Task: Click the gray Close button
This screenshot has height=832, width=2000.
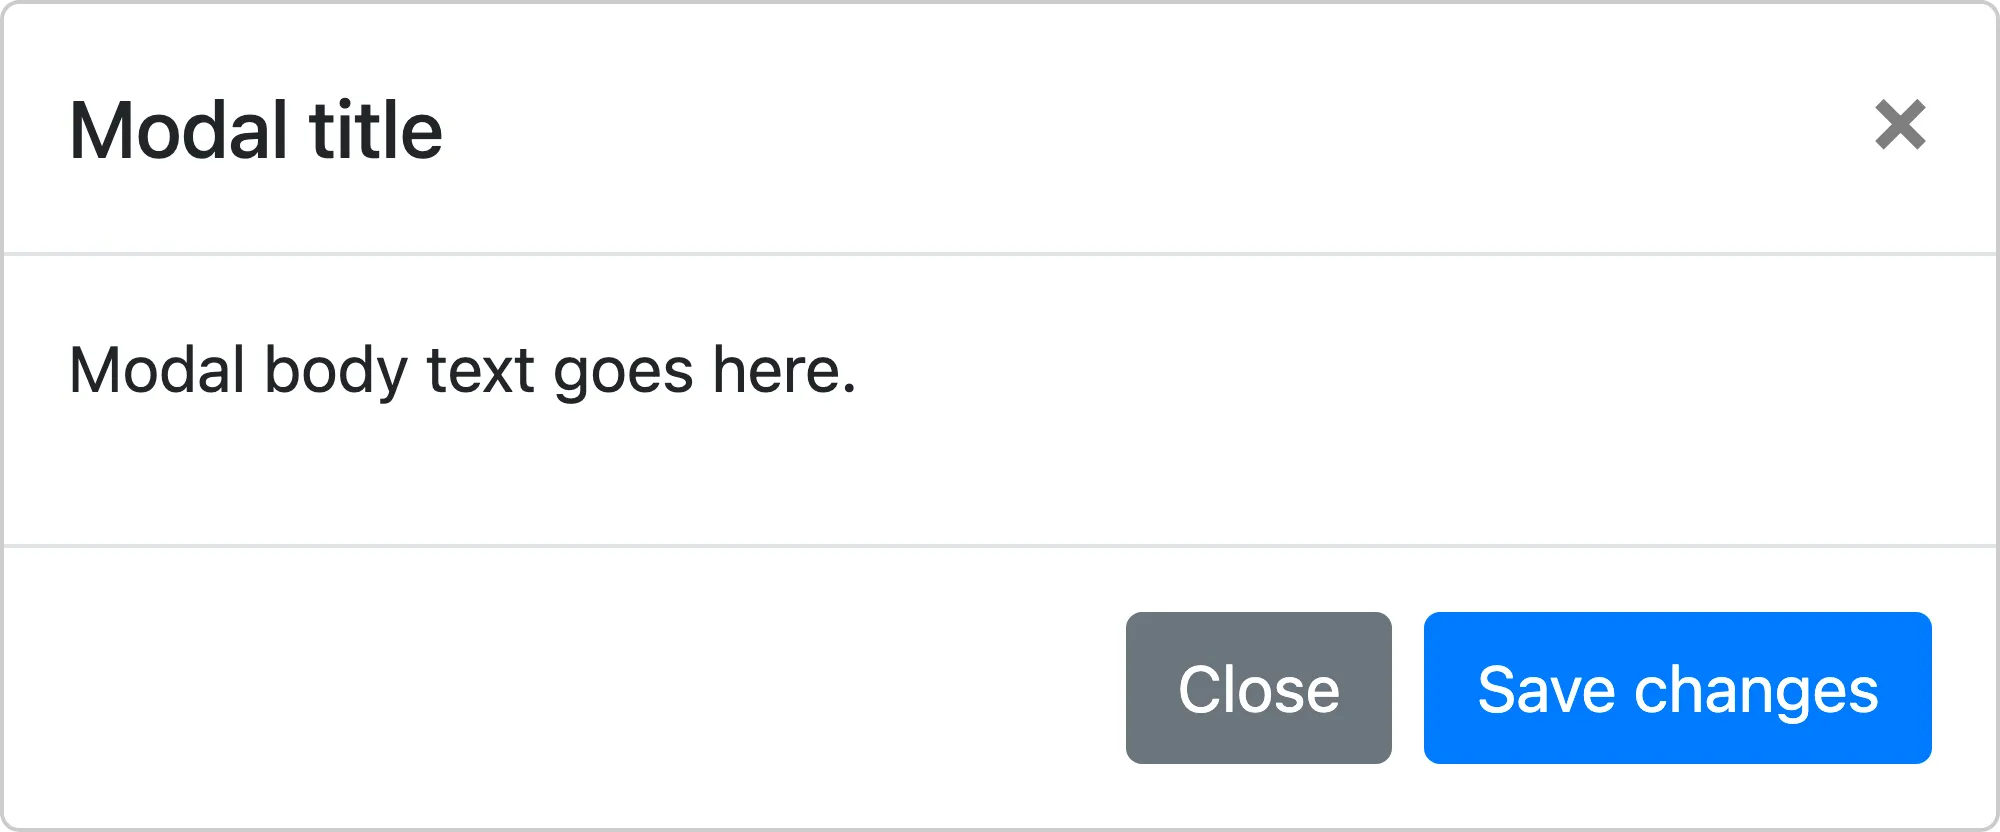Action: tap(1258, 688)
